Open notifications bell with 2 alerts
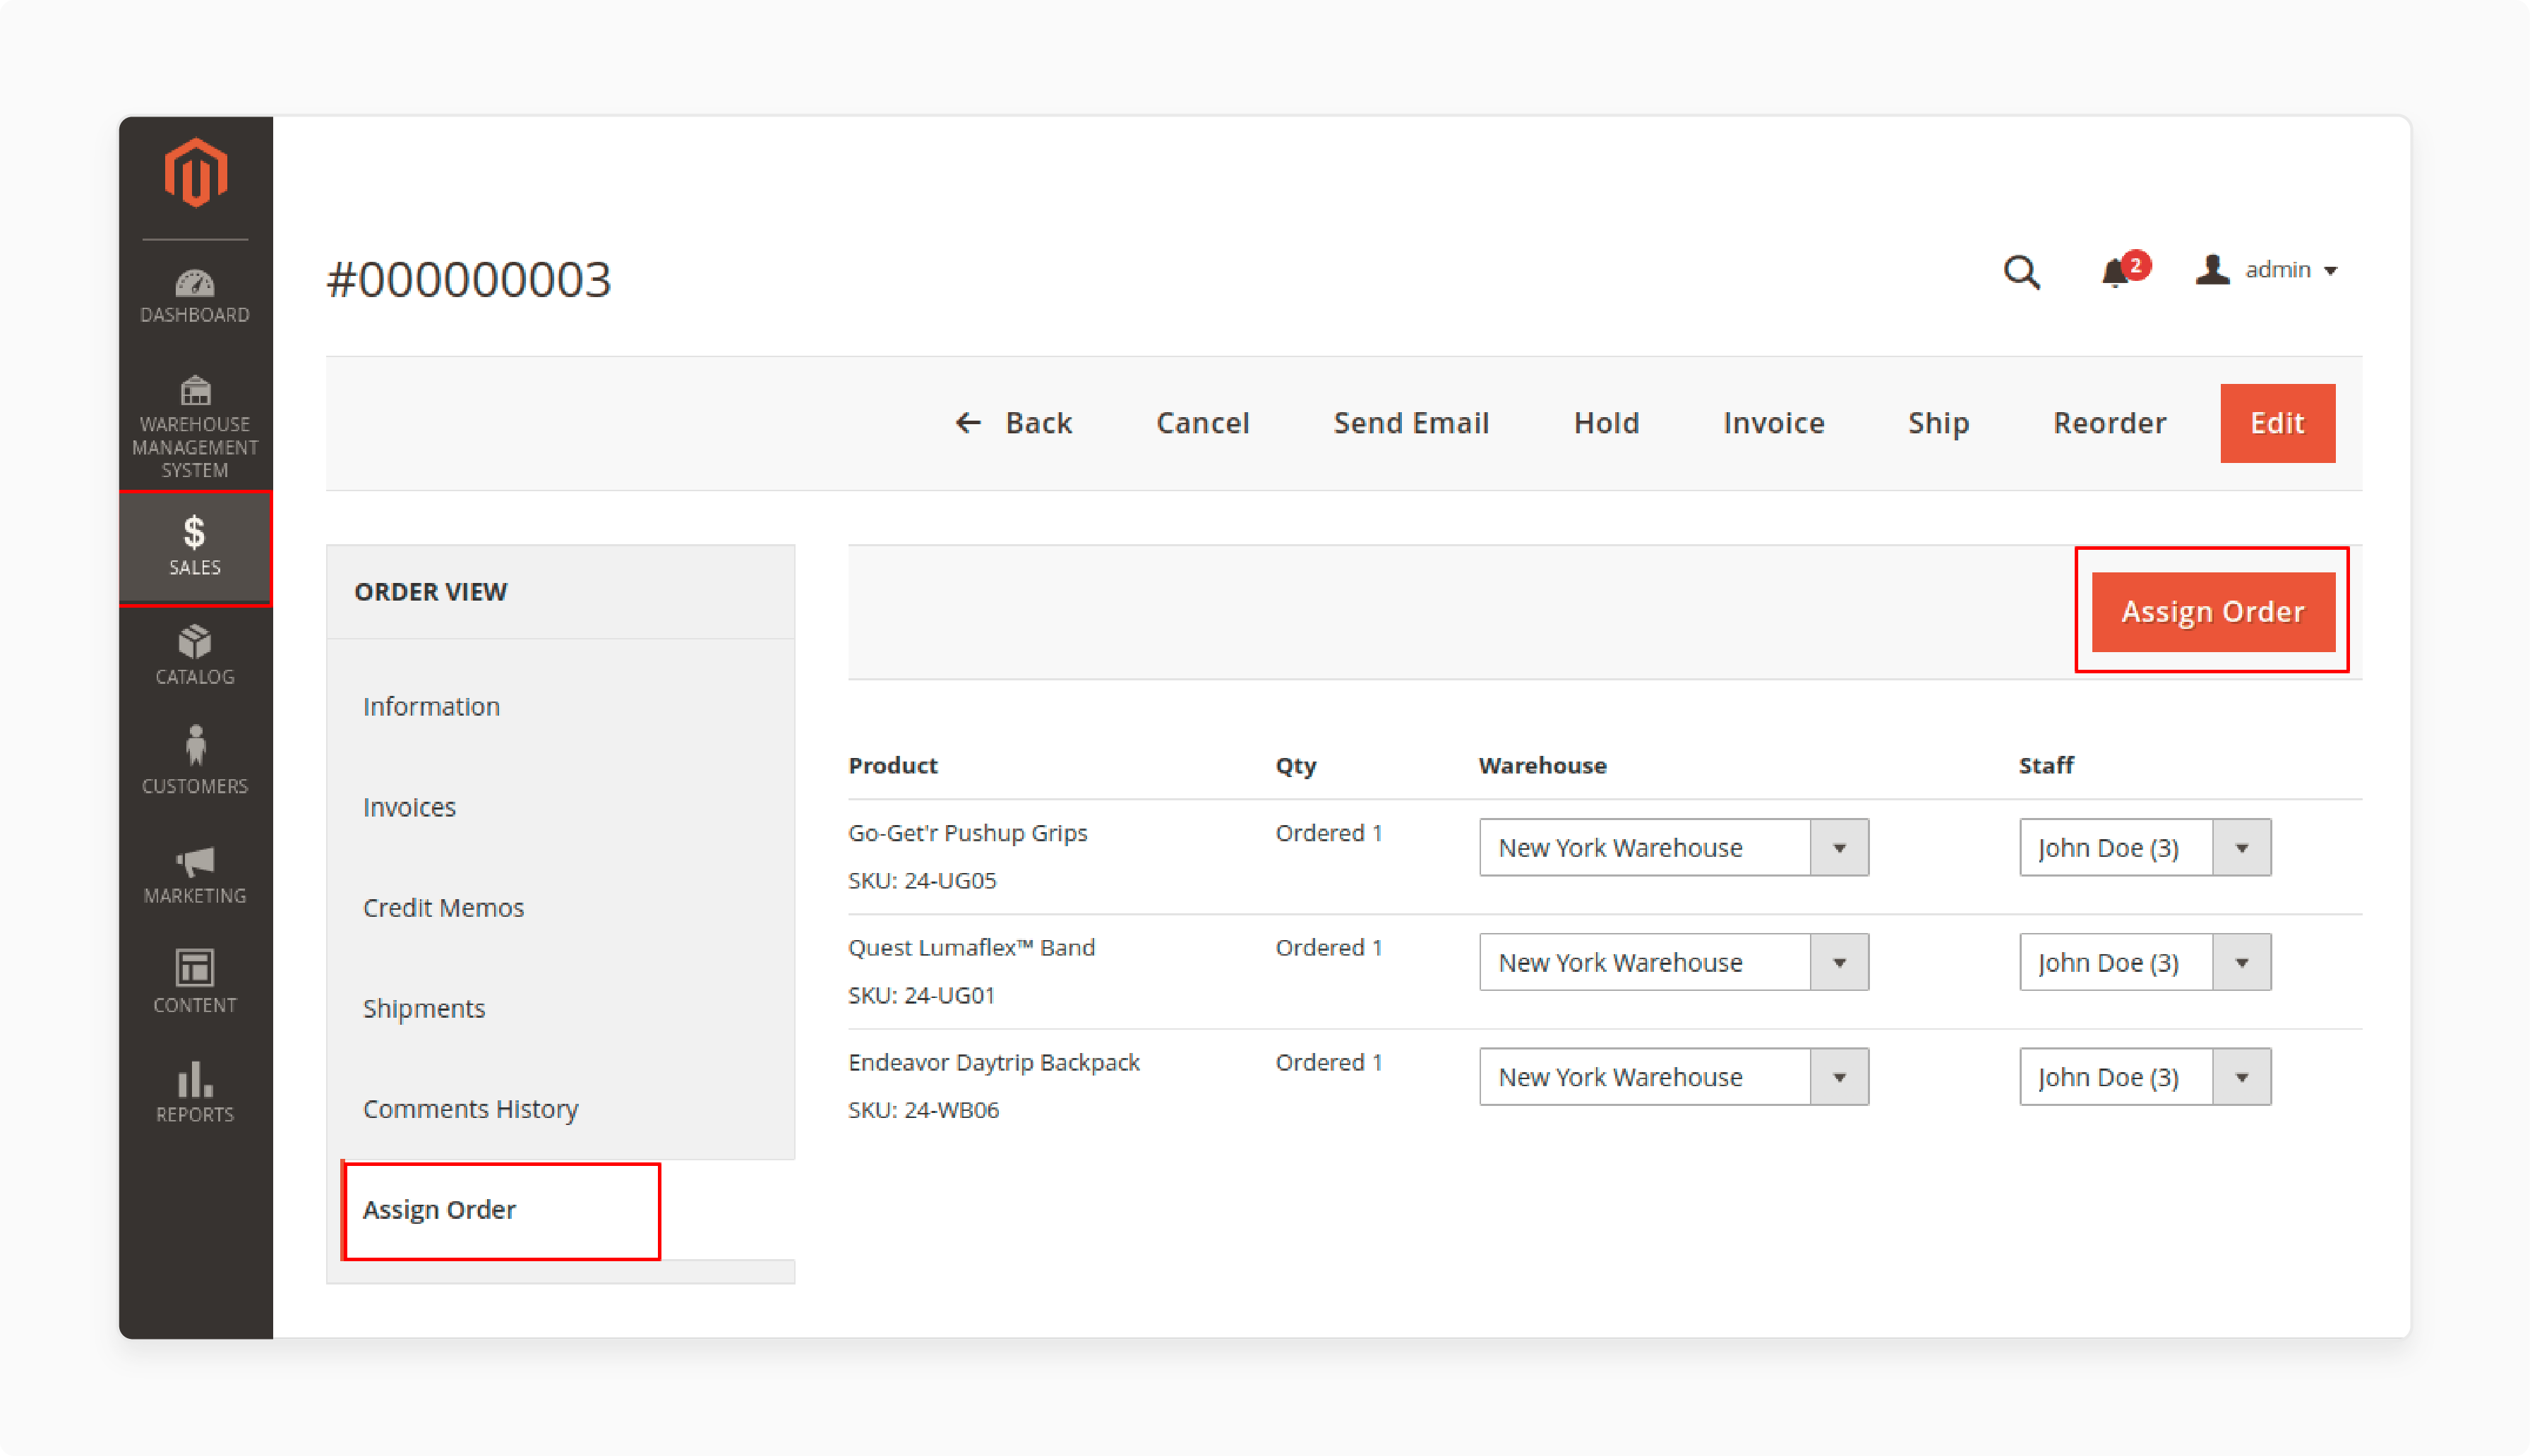The width and height of the screenshot is (2530, 1456). [2124, 270]
